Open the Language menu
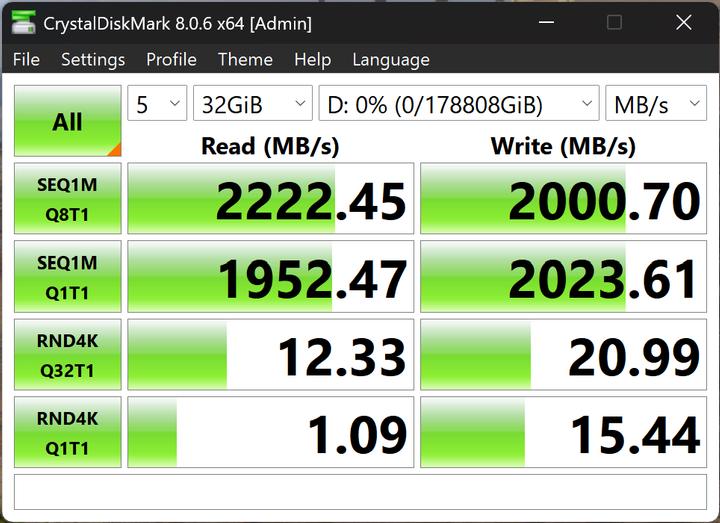 point(390,59)
